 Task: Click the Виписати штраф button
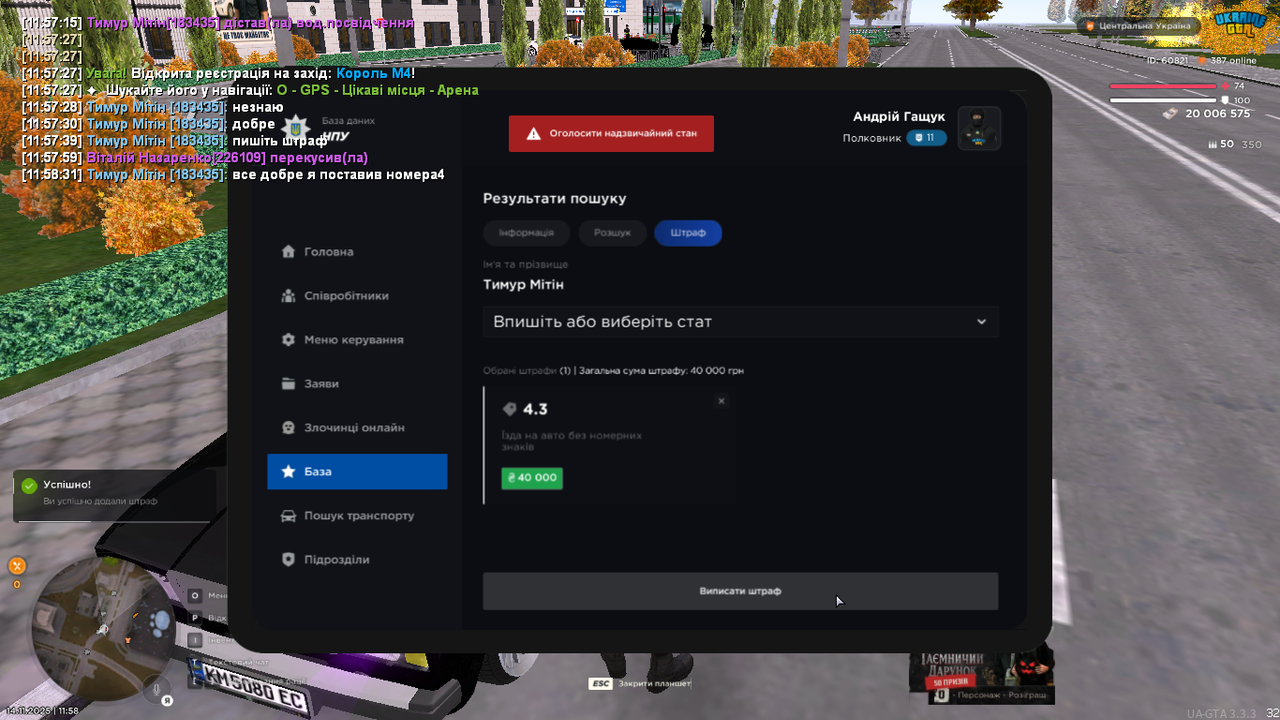coord(740,591)
